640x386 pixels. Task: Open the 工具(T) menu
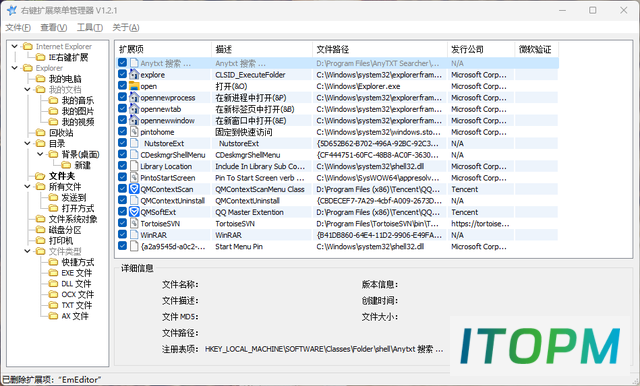pos(90,27)
